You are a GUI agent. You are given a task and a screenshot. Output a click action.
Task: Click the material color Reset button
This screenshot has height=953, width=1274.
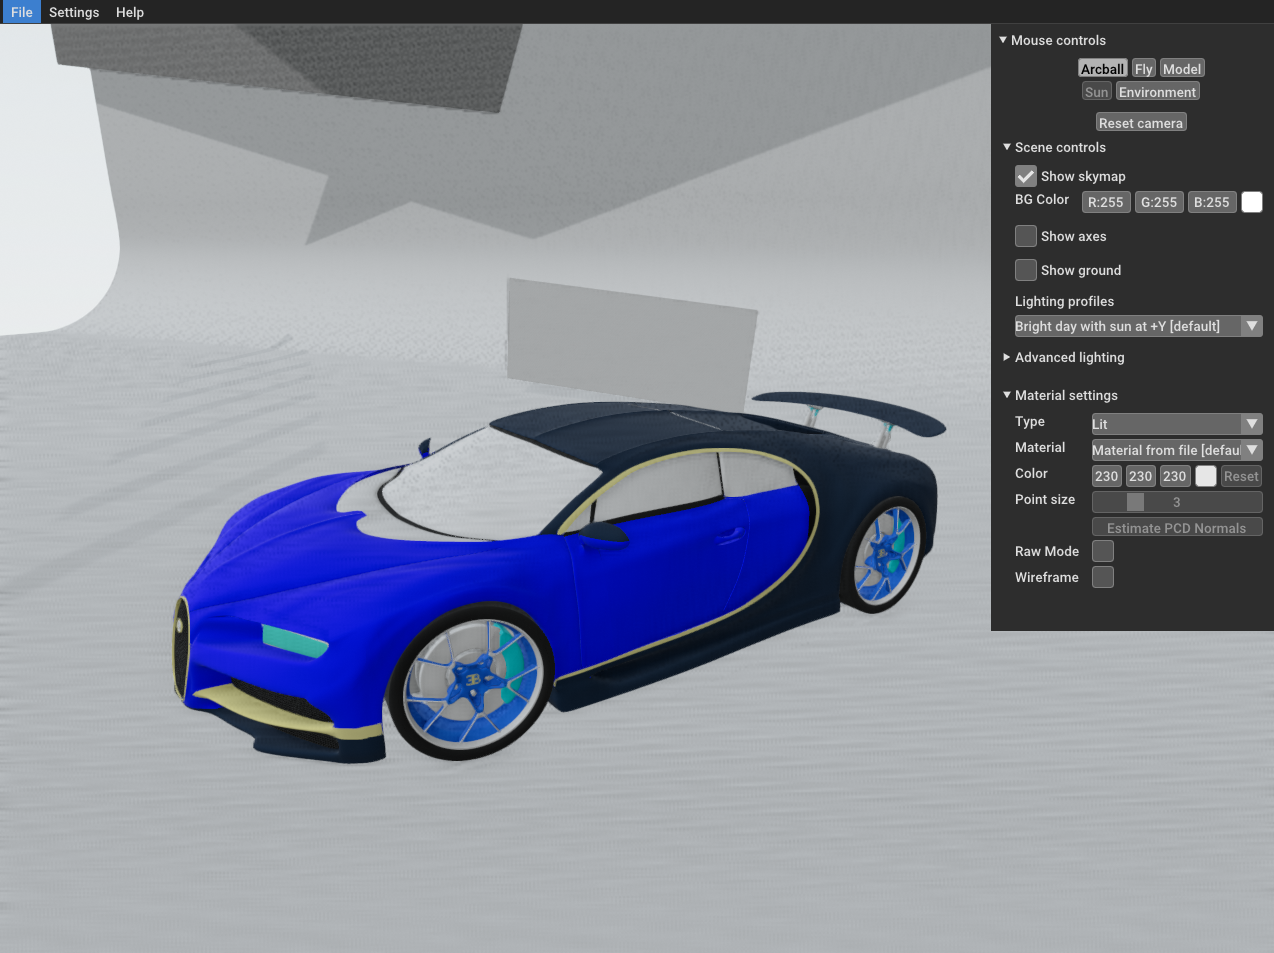pos(1241,476)
